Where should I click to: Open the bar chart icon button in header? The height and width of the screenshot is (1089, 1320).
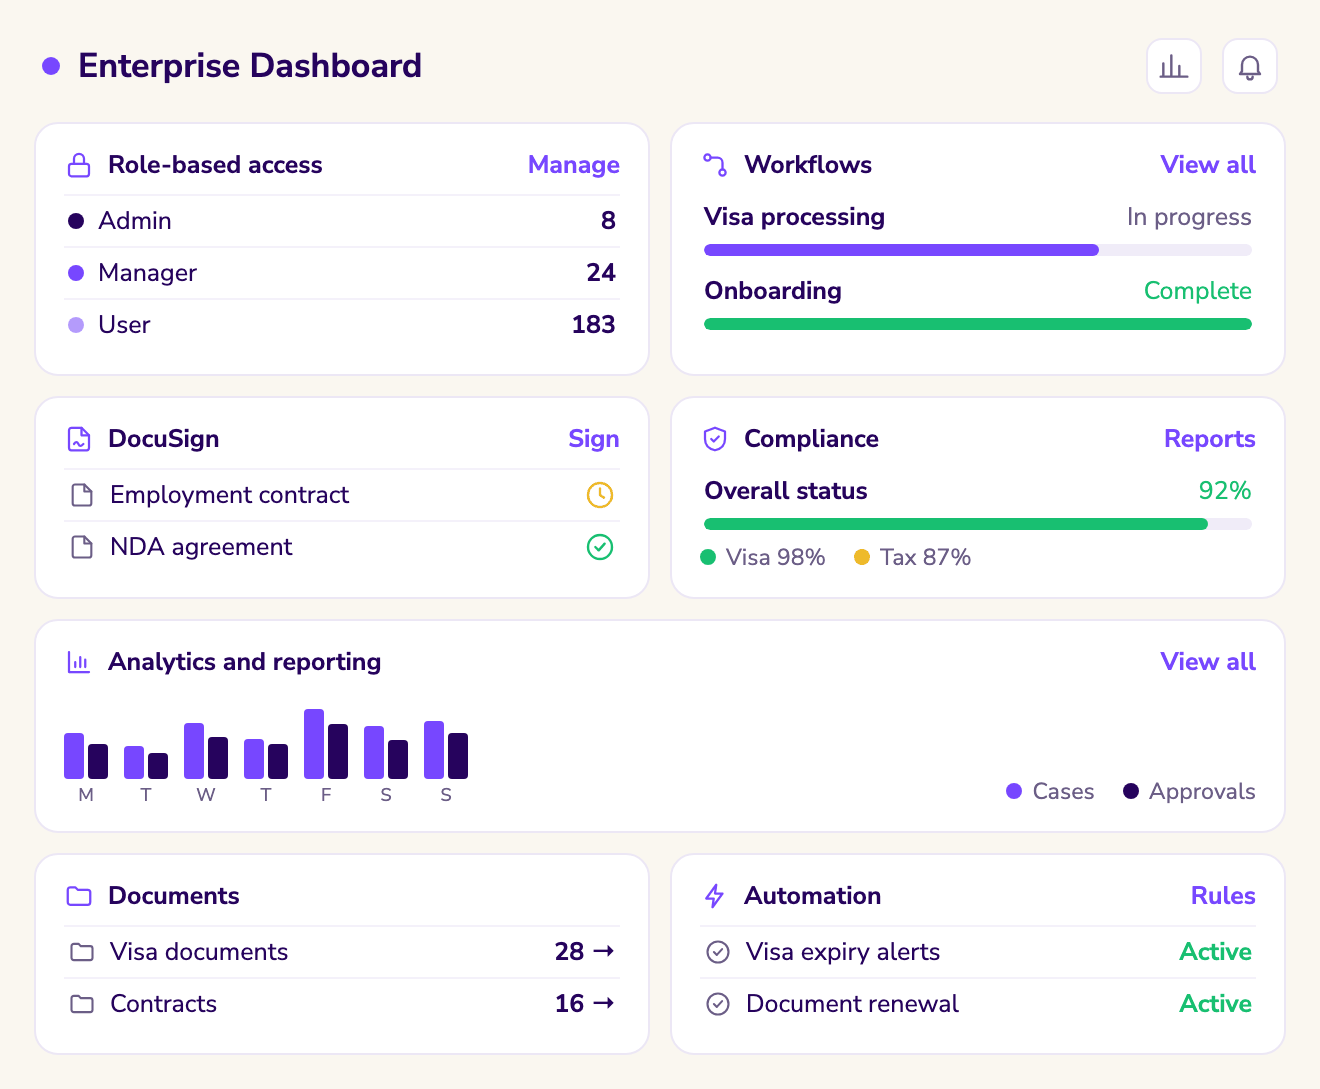(x=1173, y=66)
